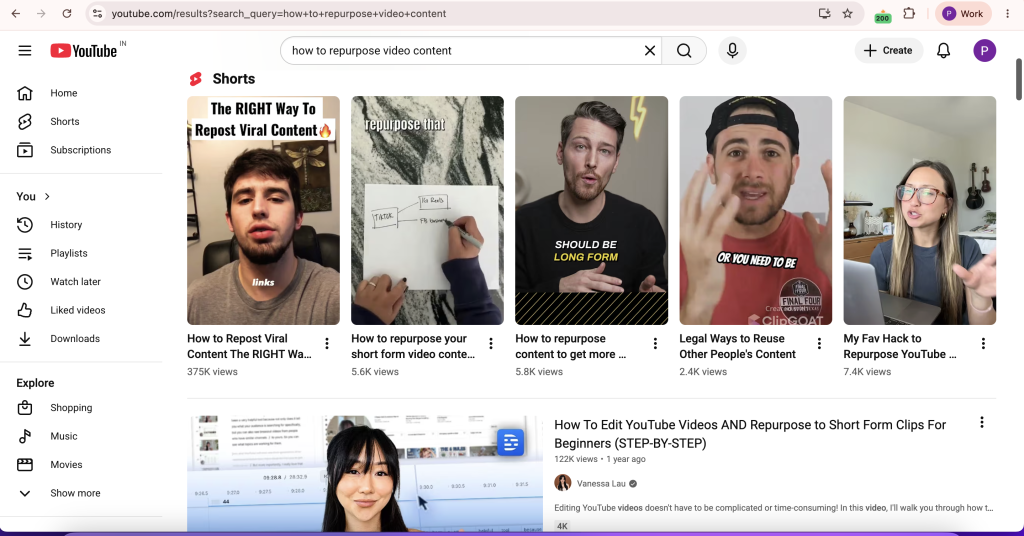Viewport: 1024px width, 536px height.
Task: Open notifications bell
Action: [x=943, y=50]
